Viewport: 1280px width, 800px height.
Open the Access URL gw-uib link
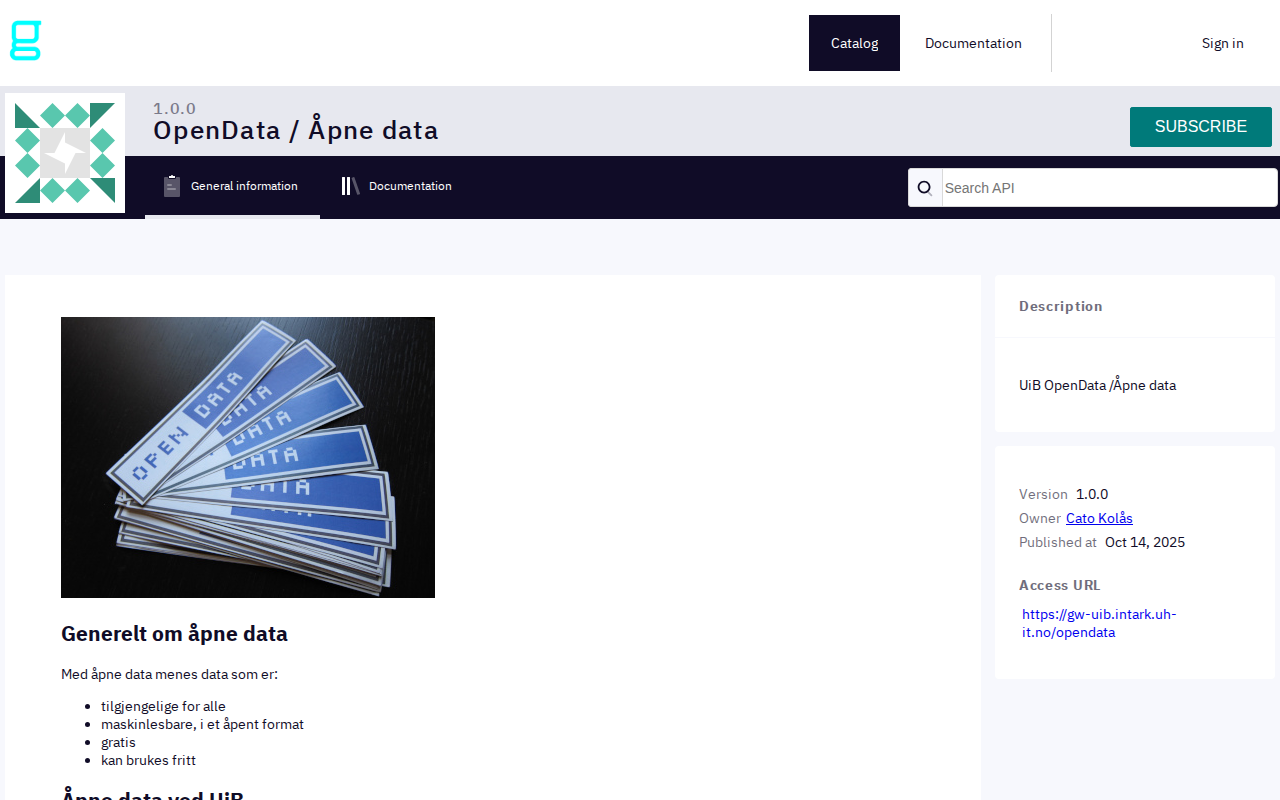[x=1099, y=622]
